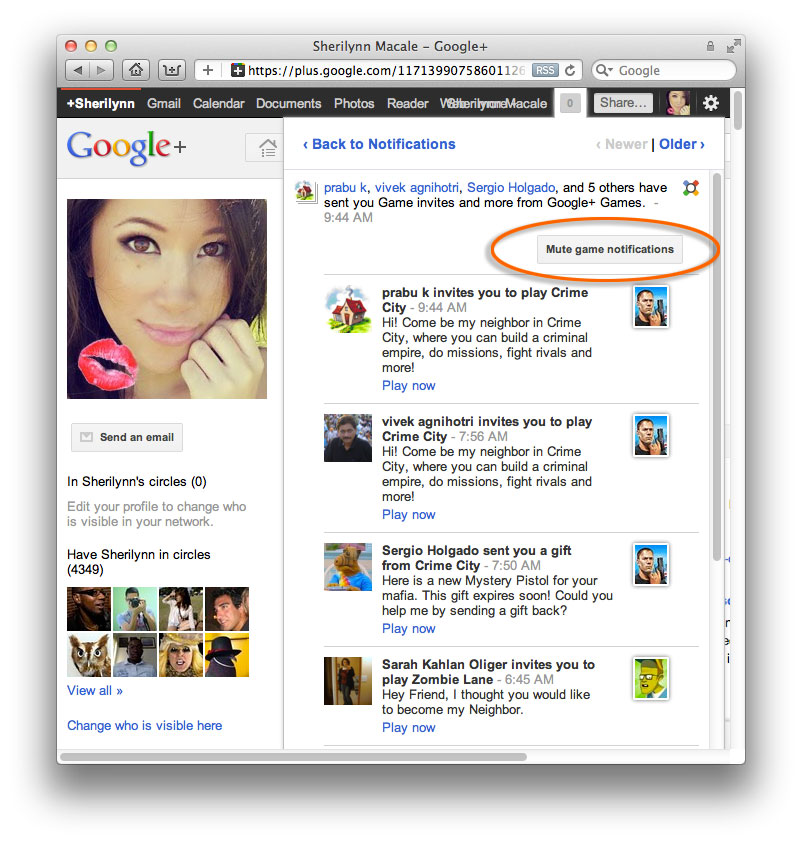Open Calendar from the Google bar
The height and width of the screenshot is (843, 802).
pyautogui.click(x=218, y=103)
